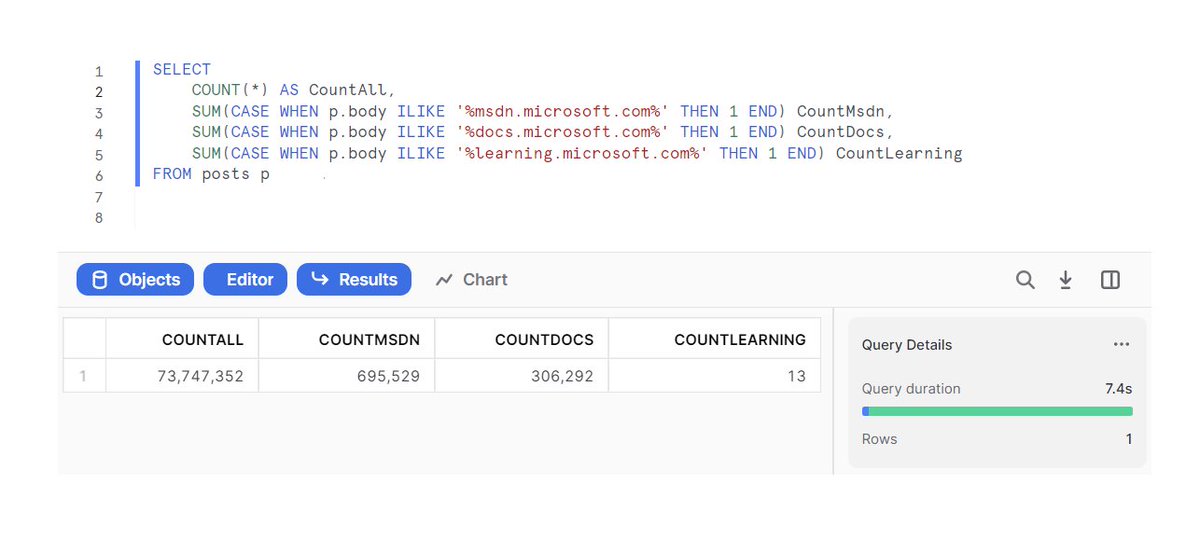Image resolution: width=1200 pixels, height=539 pixels.
Task: Click line number 7 in the gutter
Action: point(98,197)
